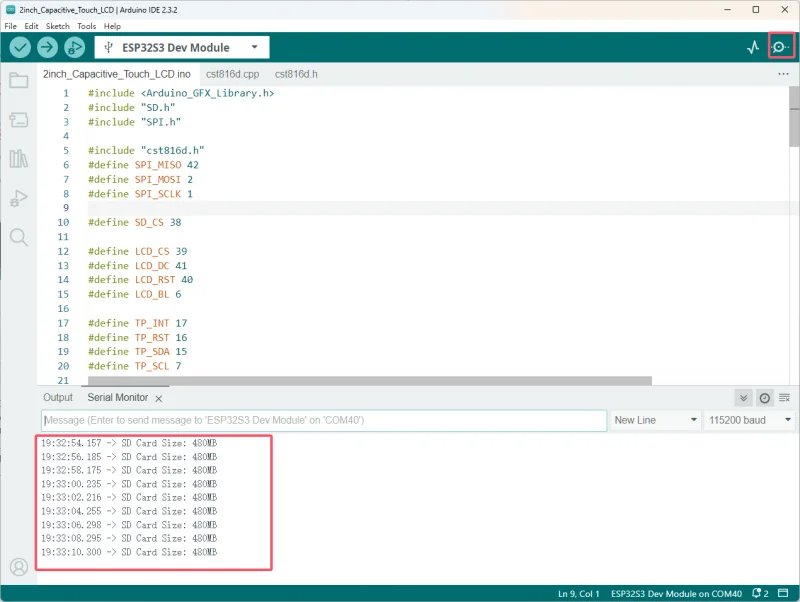Click ESP32S3 Dev Module on COM40 status
The height and width of the screenshot is (602, 800).
pos(677,594)
